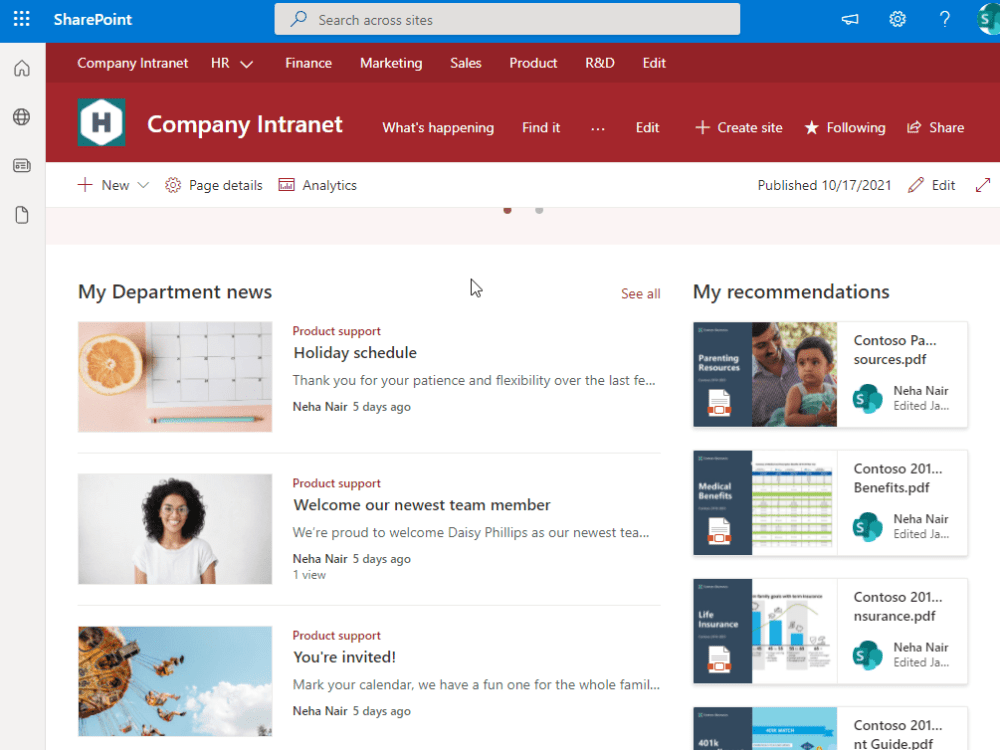Edit the hub navigation bar
The width and height of the screenshot is (1000, 750).
[654, 63]
